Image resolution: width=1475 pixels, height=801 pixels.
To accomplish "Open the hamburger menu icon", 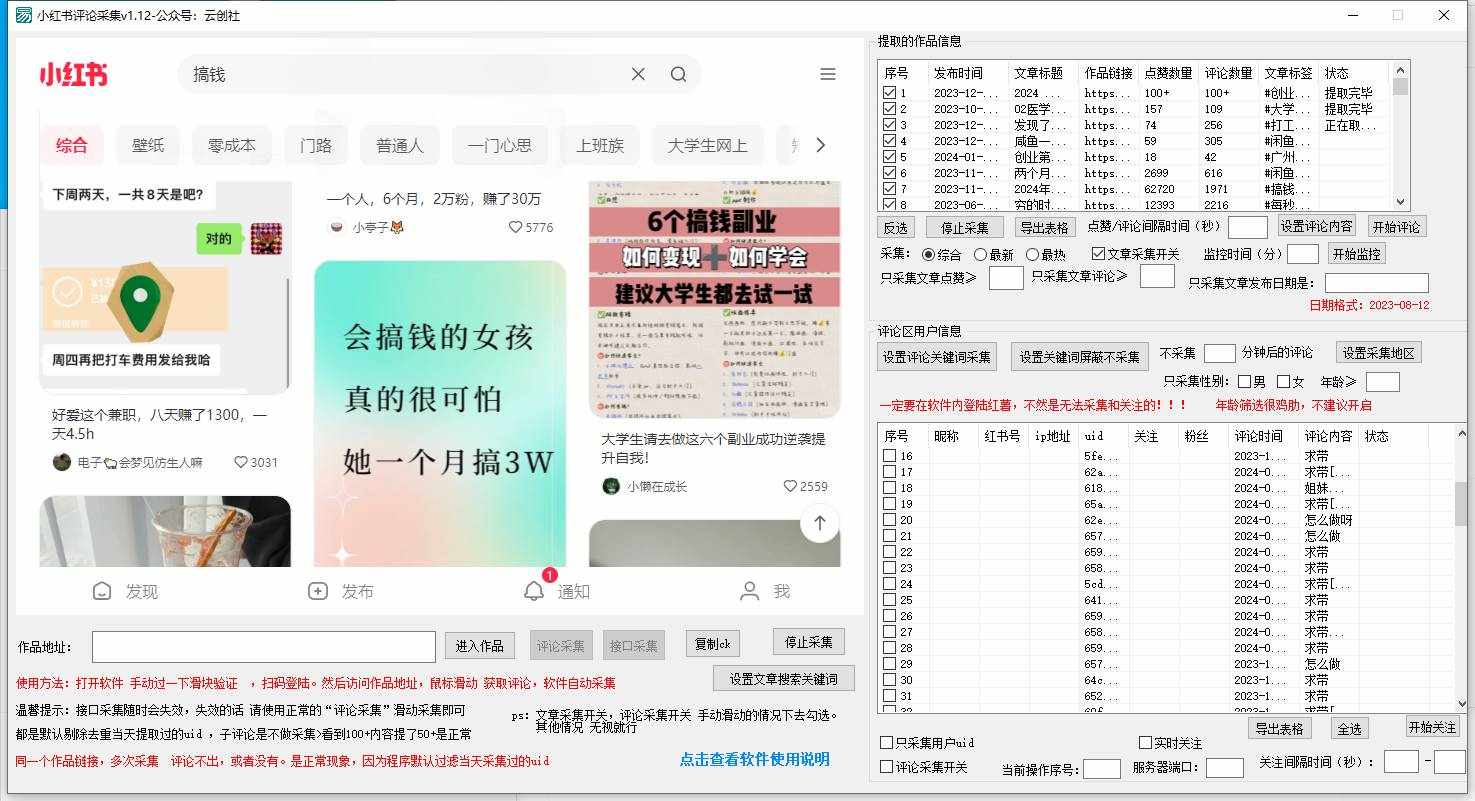I will [x=827, y=74].
